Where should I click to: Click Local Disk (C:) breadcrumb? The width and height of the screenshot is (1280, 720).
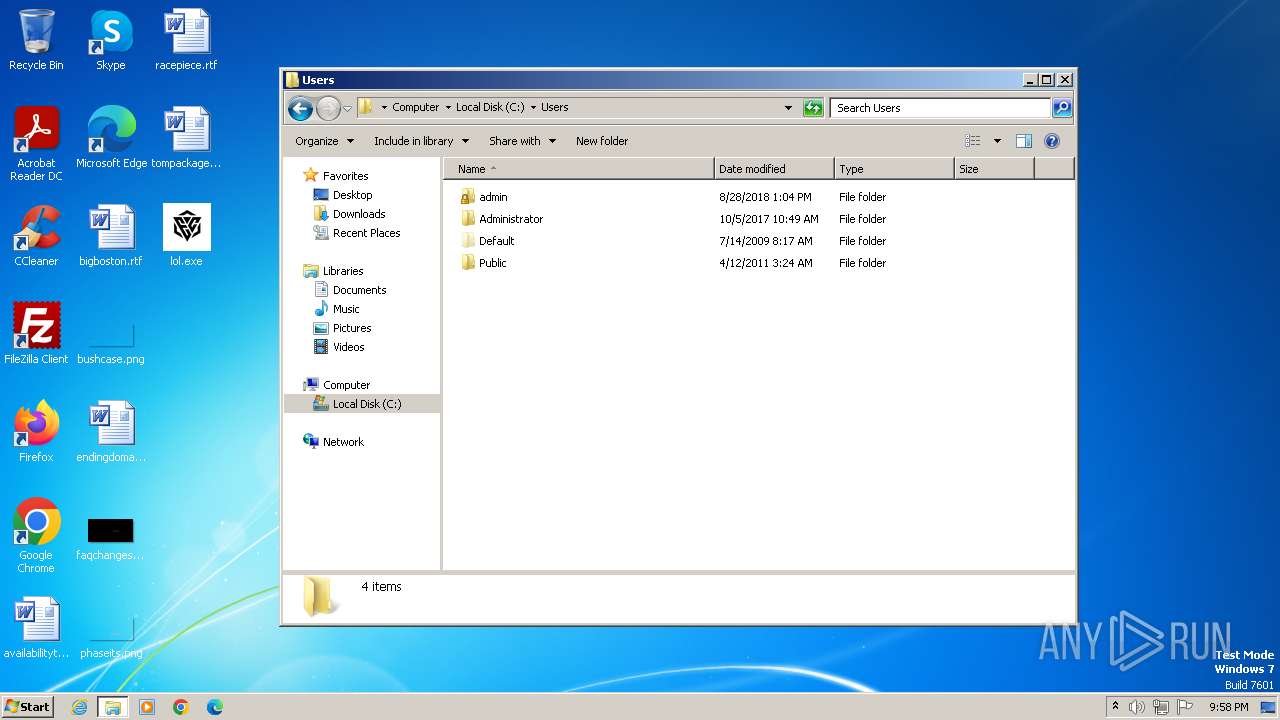490,107
